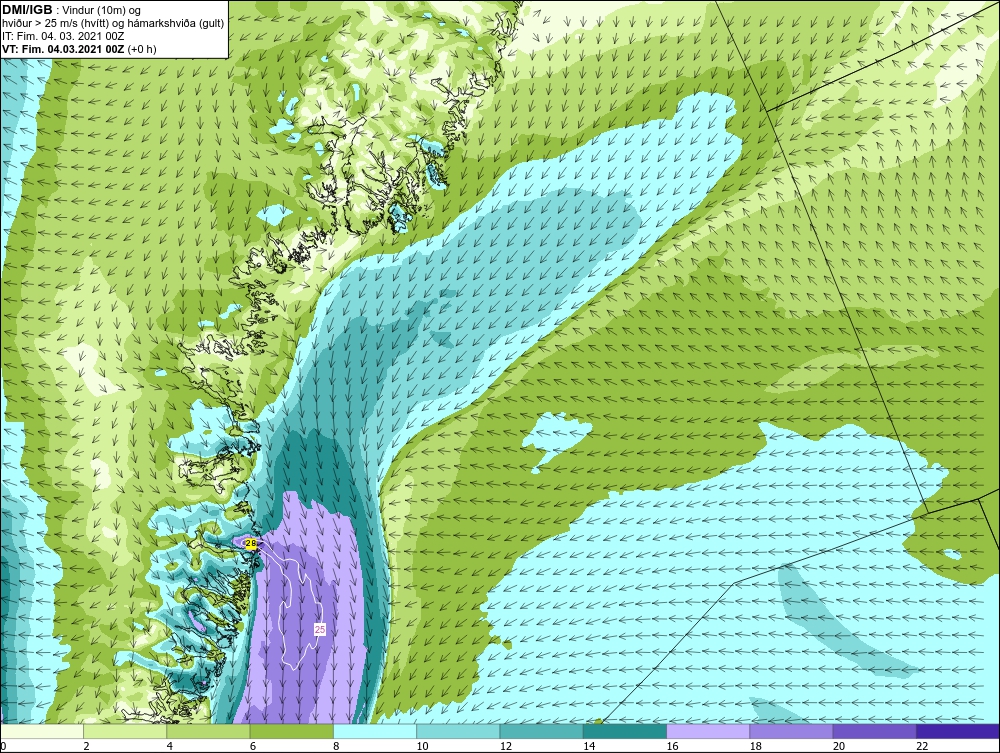The image size is (1000, 753).
Task: Click the white 25 contour label
Action: pyautogui.click(x=320, y=629)
